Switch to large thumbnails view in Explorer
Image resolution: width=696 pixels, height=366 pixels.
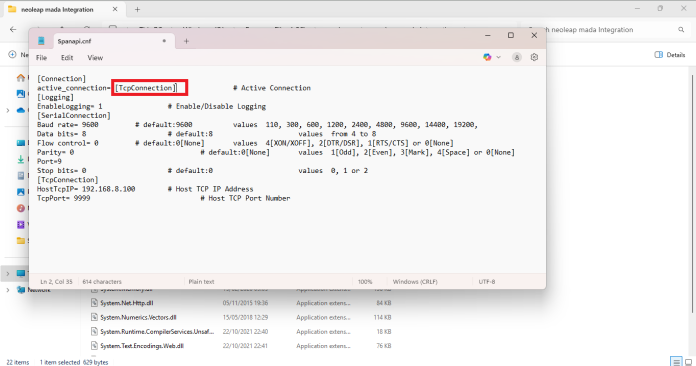[x=688, y=362]
